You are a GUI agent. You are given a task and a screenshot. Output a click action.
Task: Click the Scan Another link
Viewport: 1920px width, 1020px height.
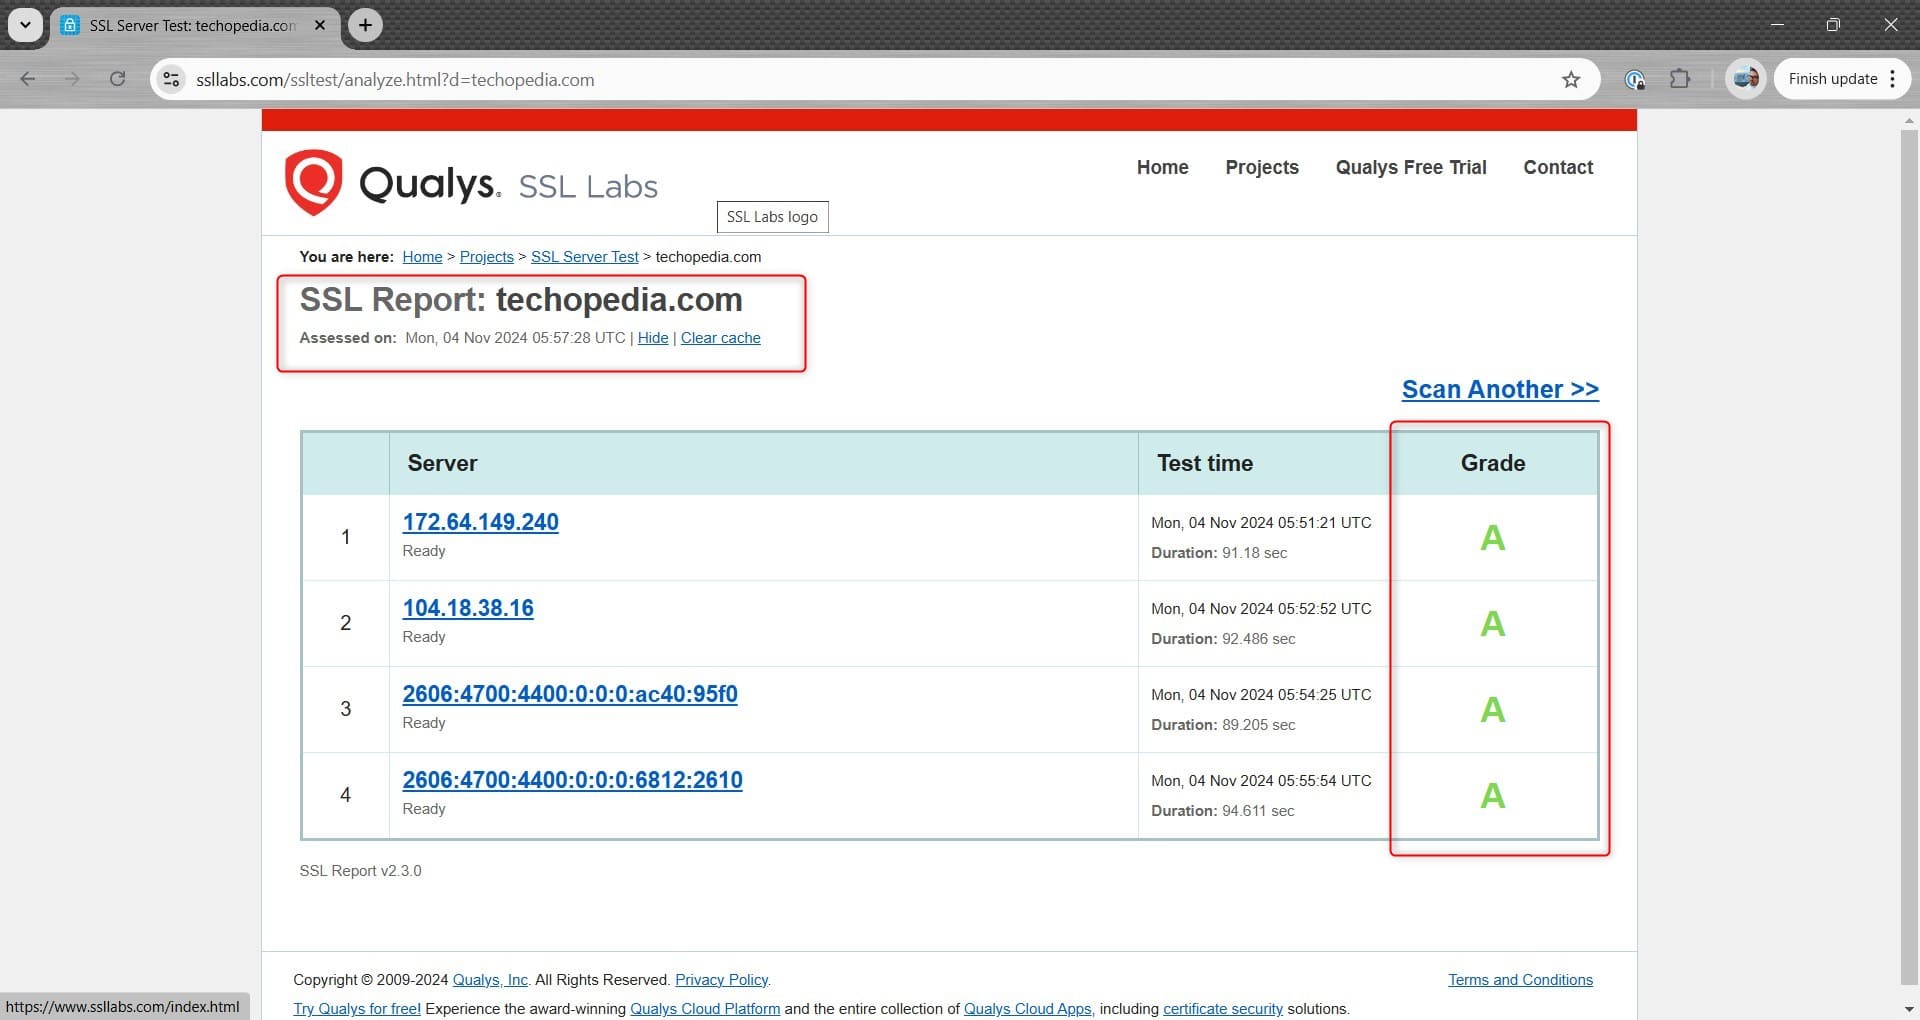1500,389
